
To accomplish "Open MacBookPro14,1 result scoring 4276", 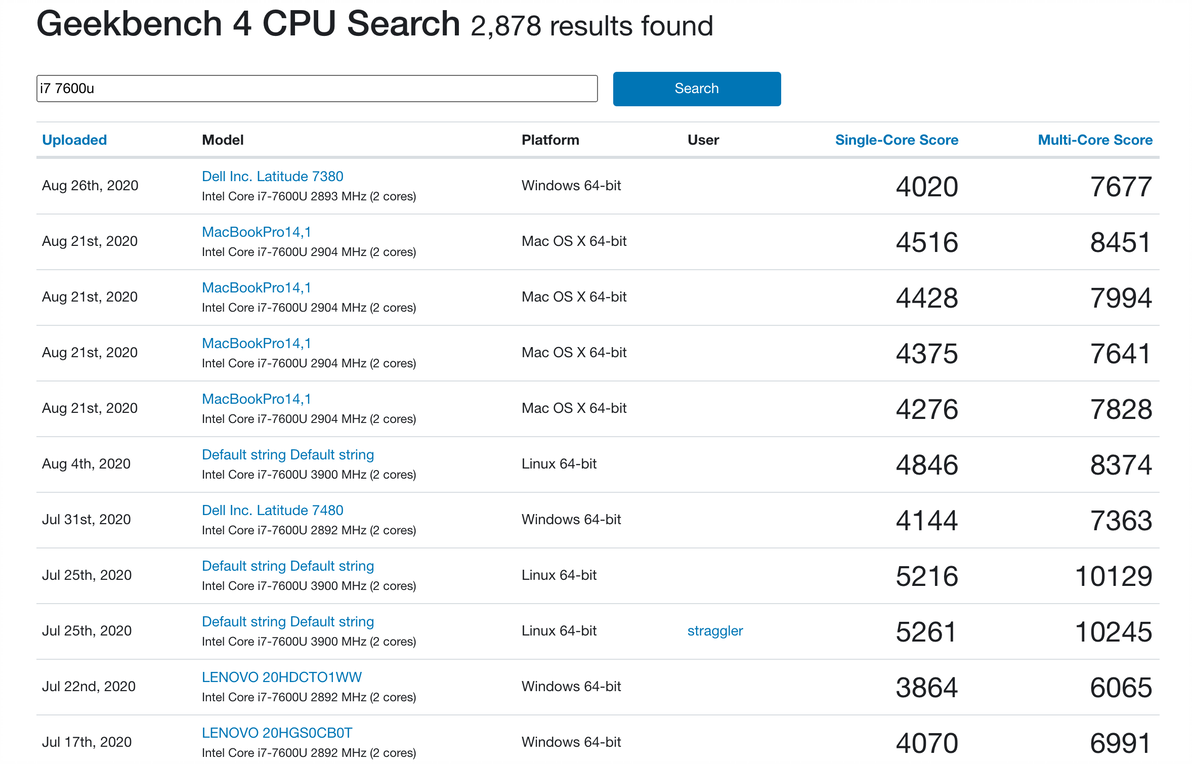I will (256, 399).
